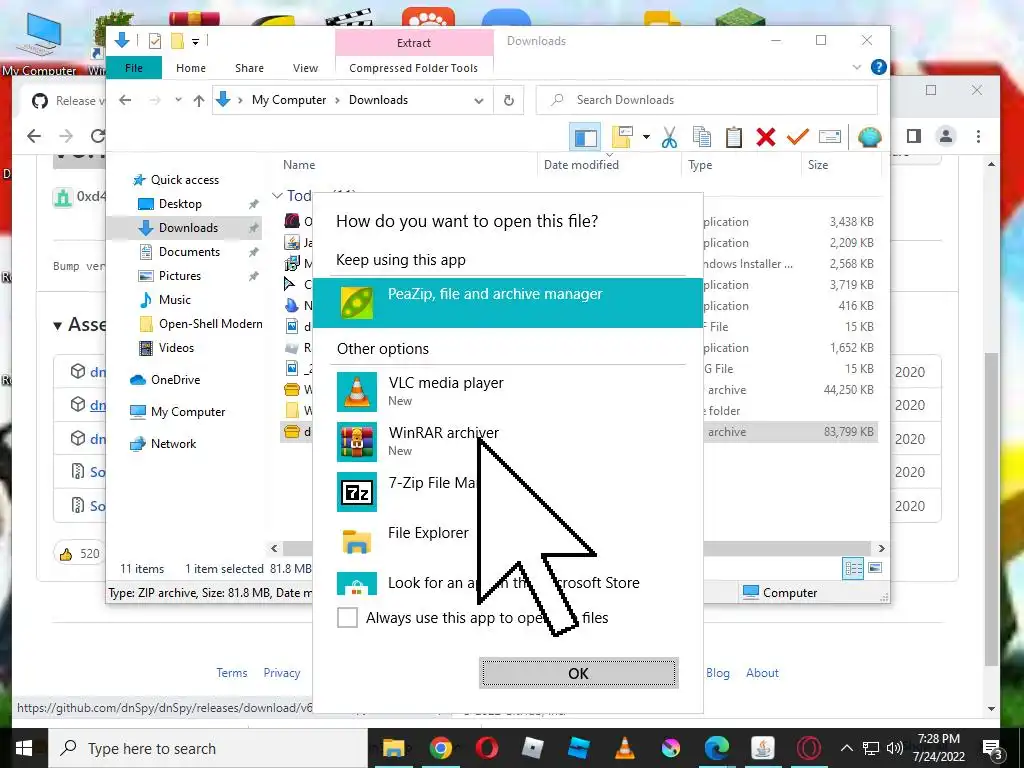
Task: Select Documents in navigation pane
Action: coord(189,251)
